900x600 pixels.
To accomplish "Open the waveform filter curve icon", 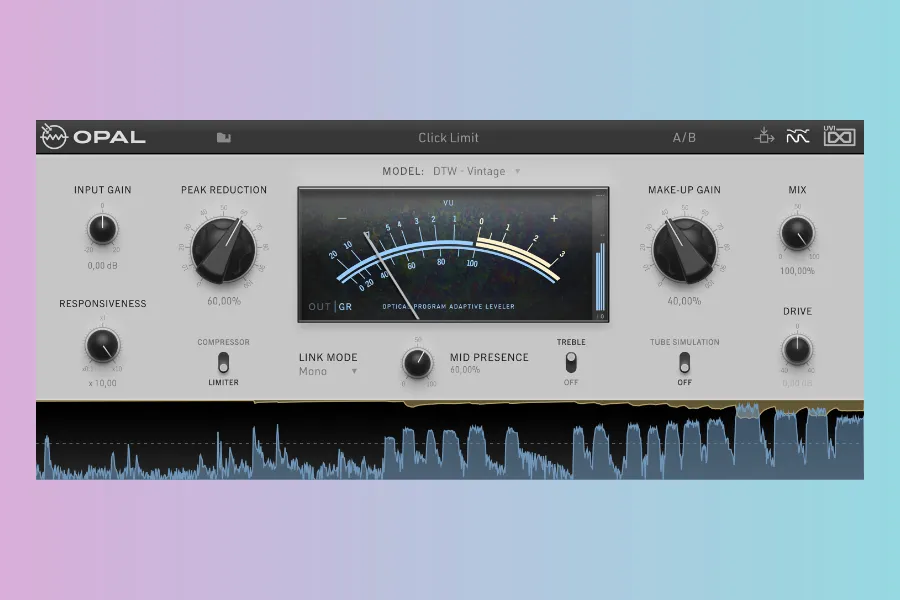I will coord(797,137).
